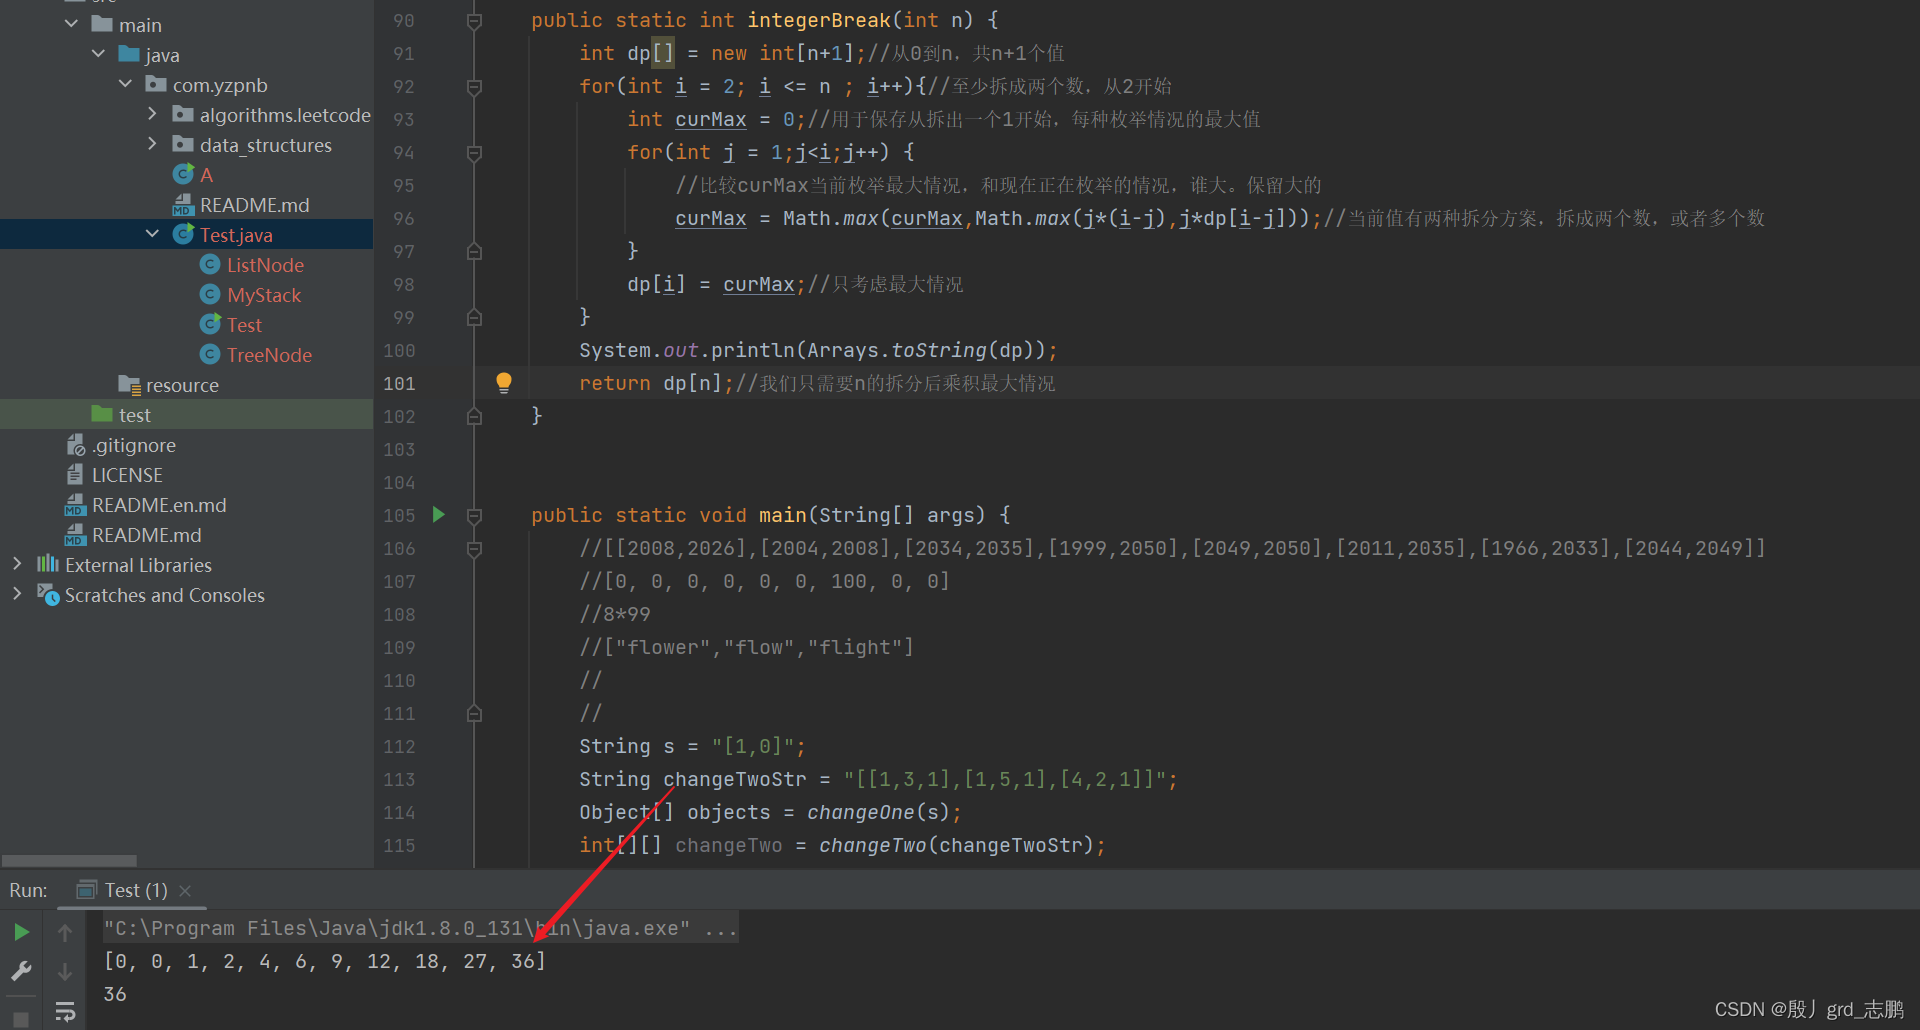This screenshot has height=1030, width=1920.
Task: Open README.md under com.yzpnb
Action: coord(254,205)
